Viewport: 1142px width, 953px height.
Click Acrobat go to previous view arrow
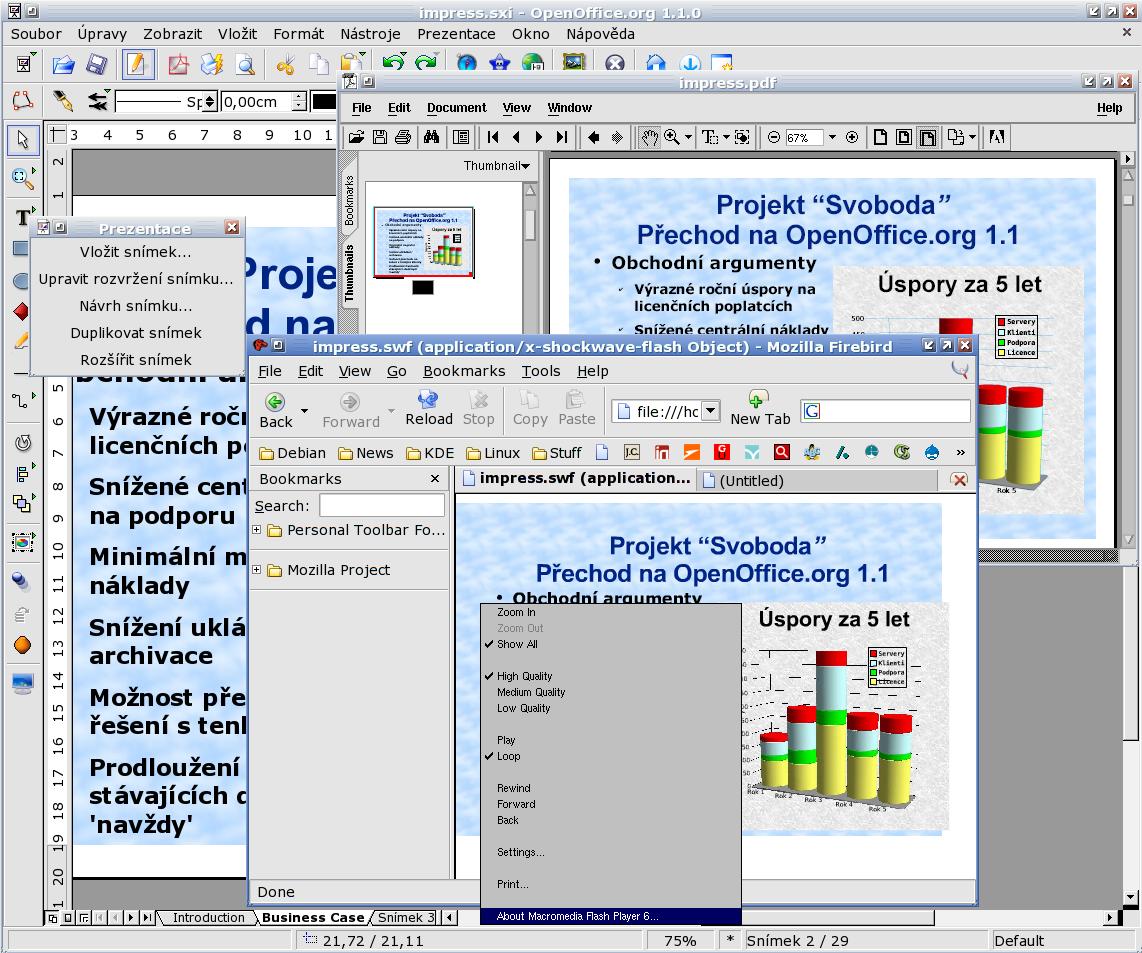[x=594, y=137]
